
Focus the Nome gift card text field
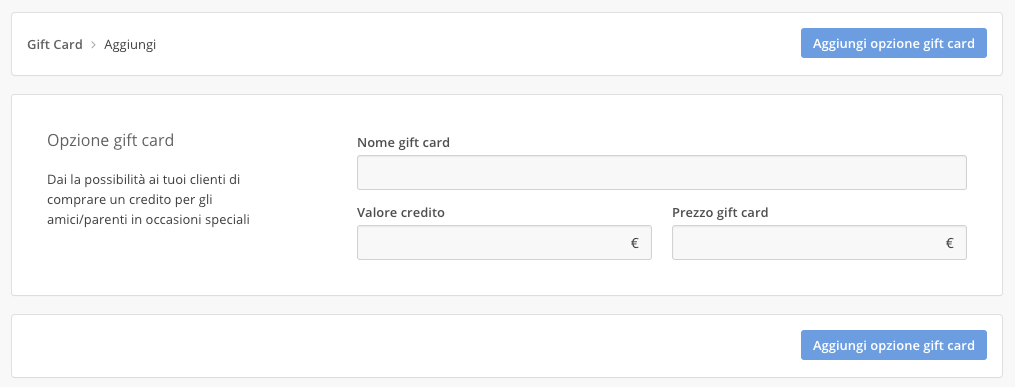662,172
